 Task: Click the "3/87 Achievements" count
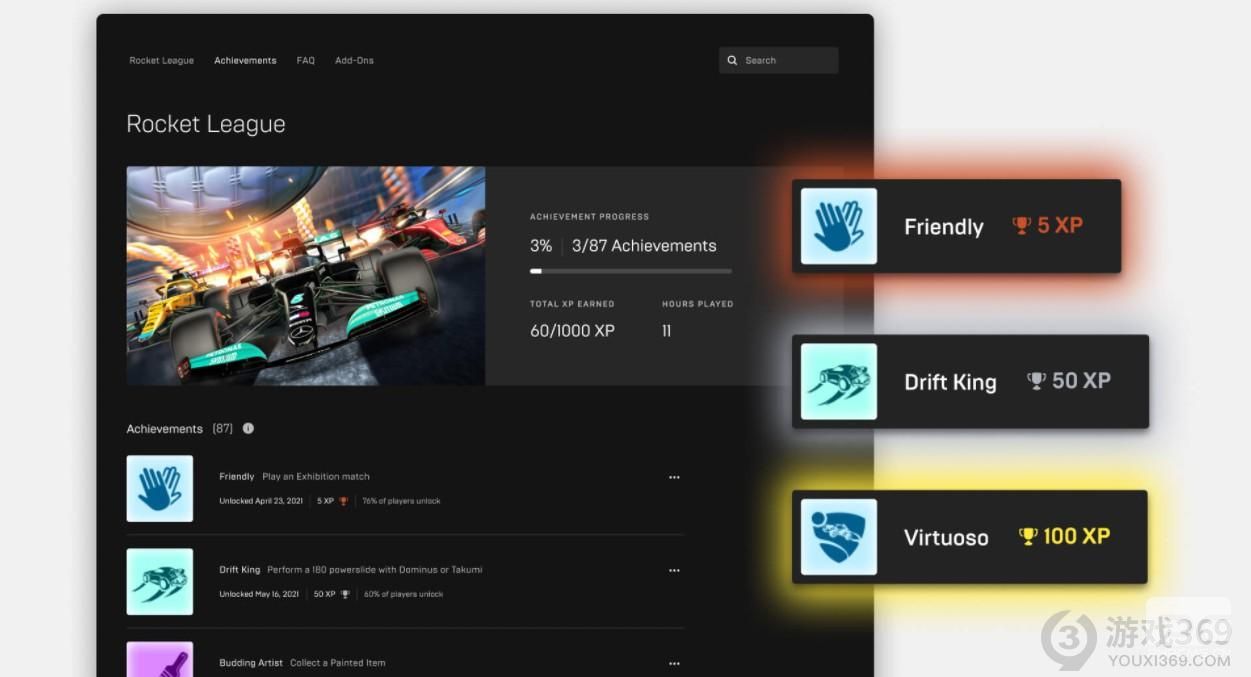[644, 246]
